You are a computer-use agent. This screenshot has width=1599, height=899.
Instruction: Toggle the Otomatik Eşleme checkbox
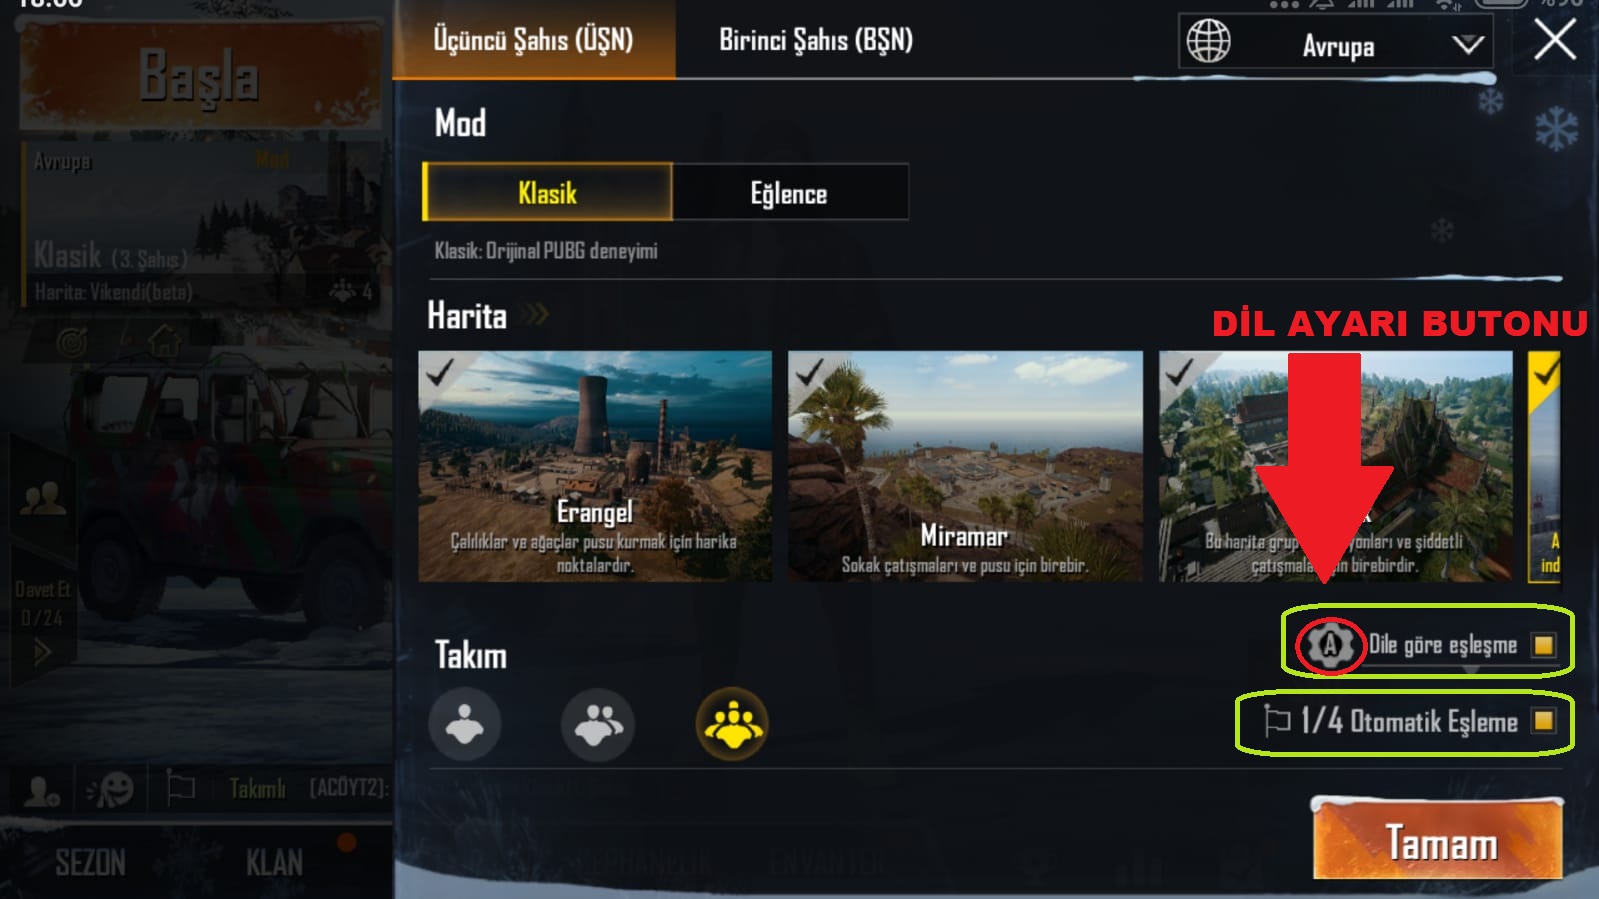point(1544,721)
